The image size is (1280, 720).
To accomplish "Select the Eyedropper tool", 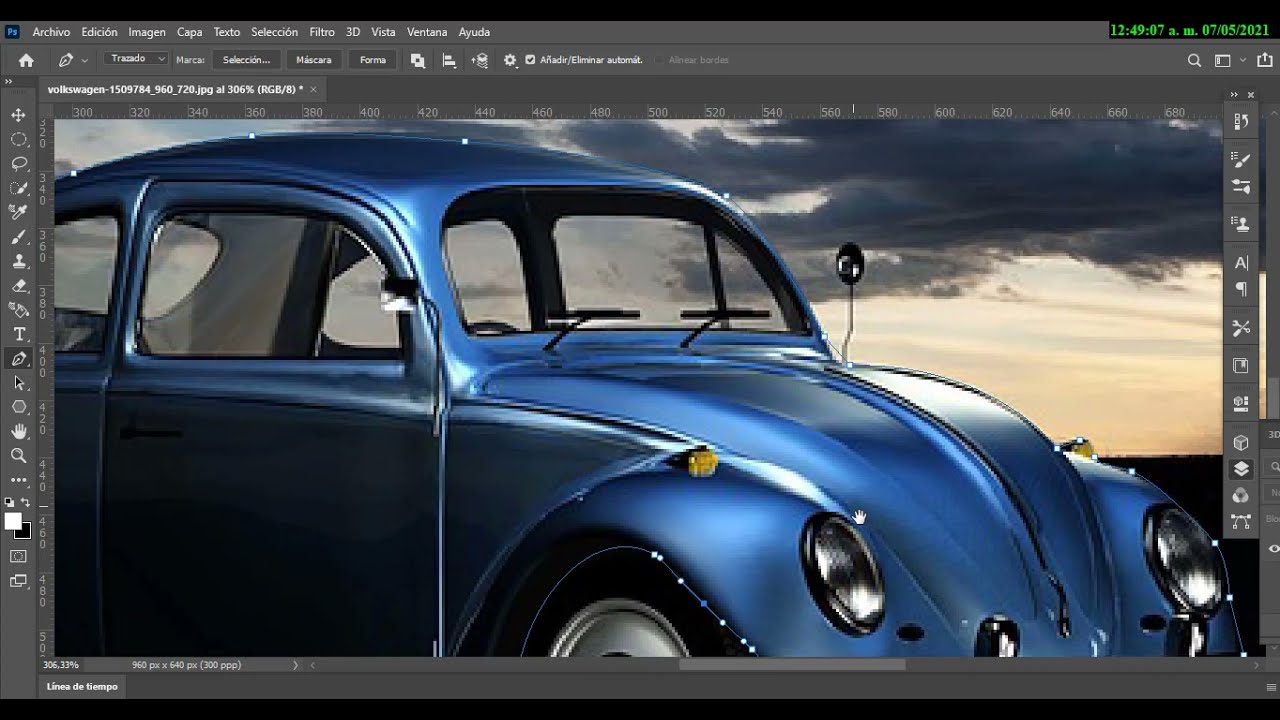I will click(x=19, y=212).
